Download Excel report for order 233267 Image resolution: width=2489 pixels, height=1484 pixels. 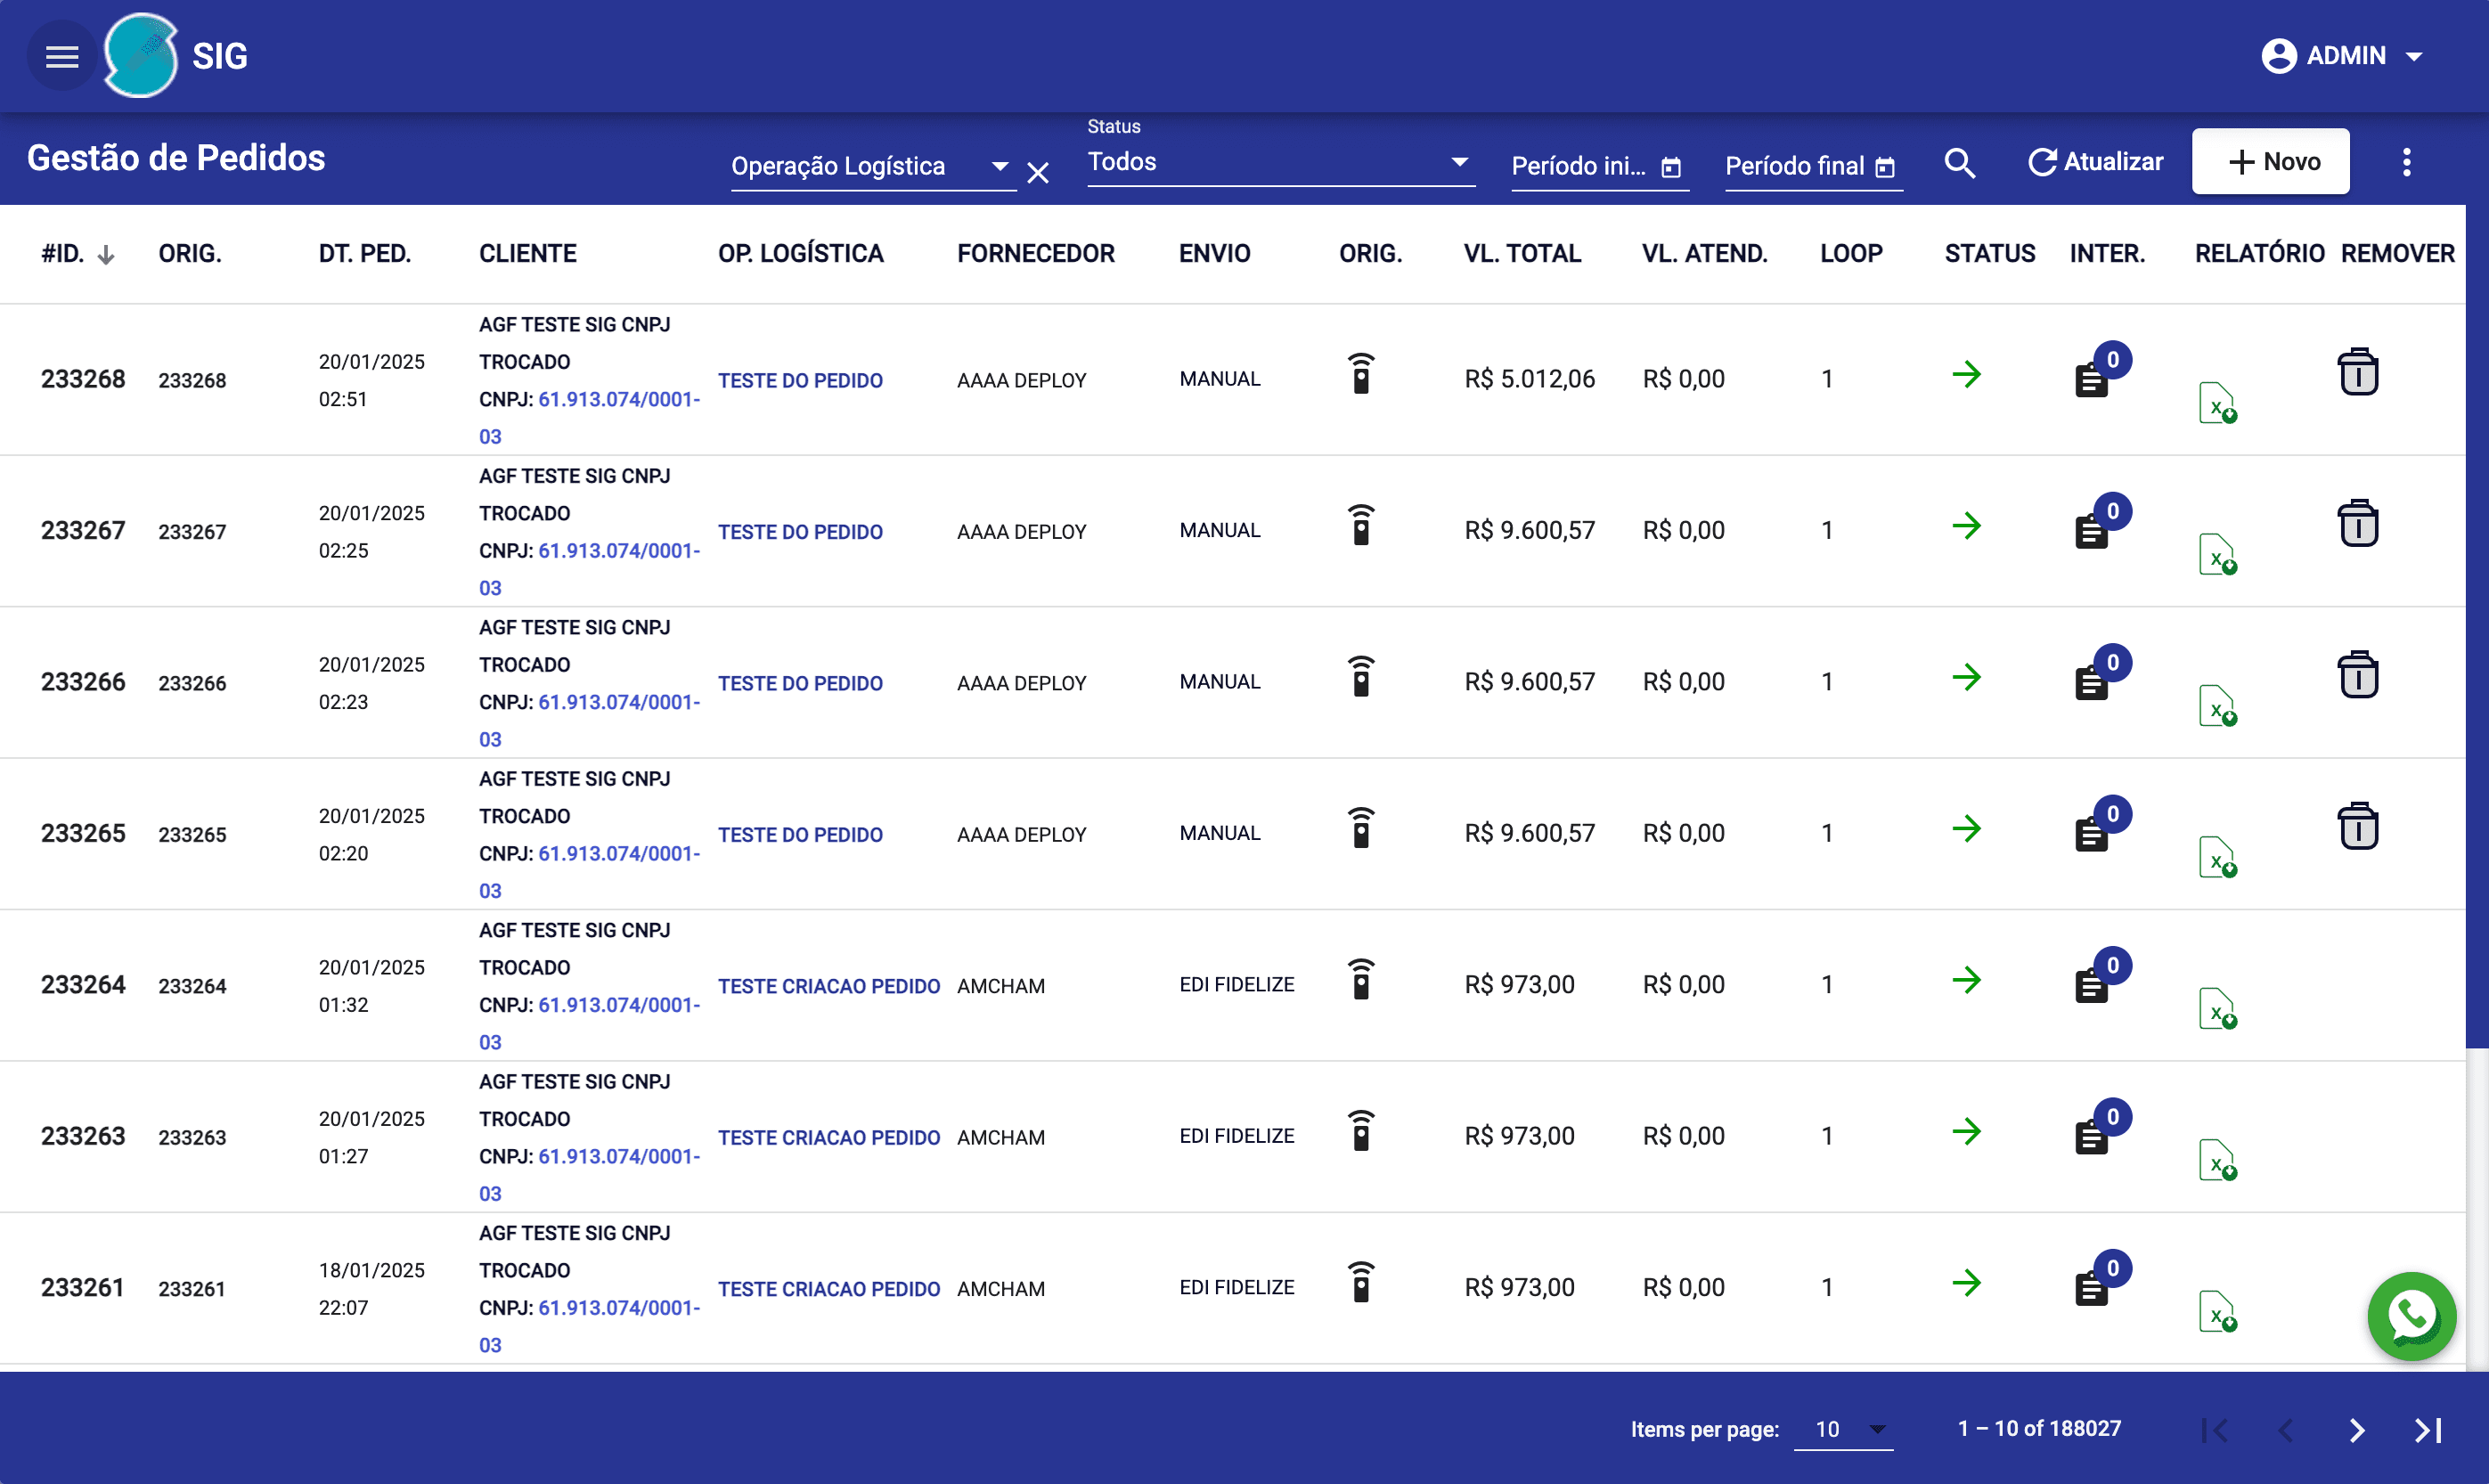click(2216, 555)
